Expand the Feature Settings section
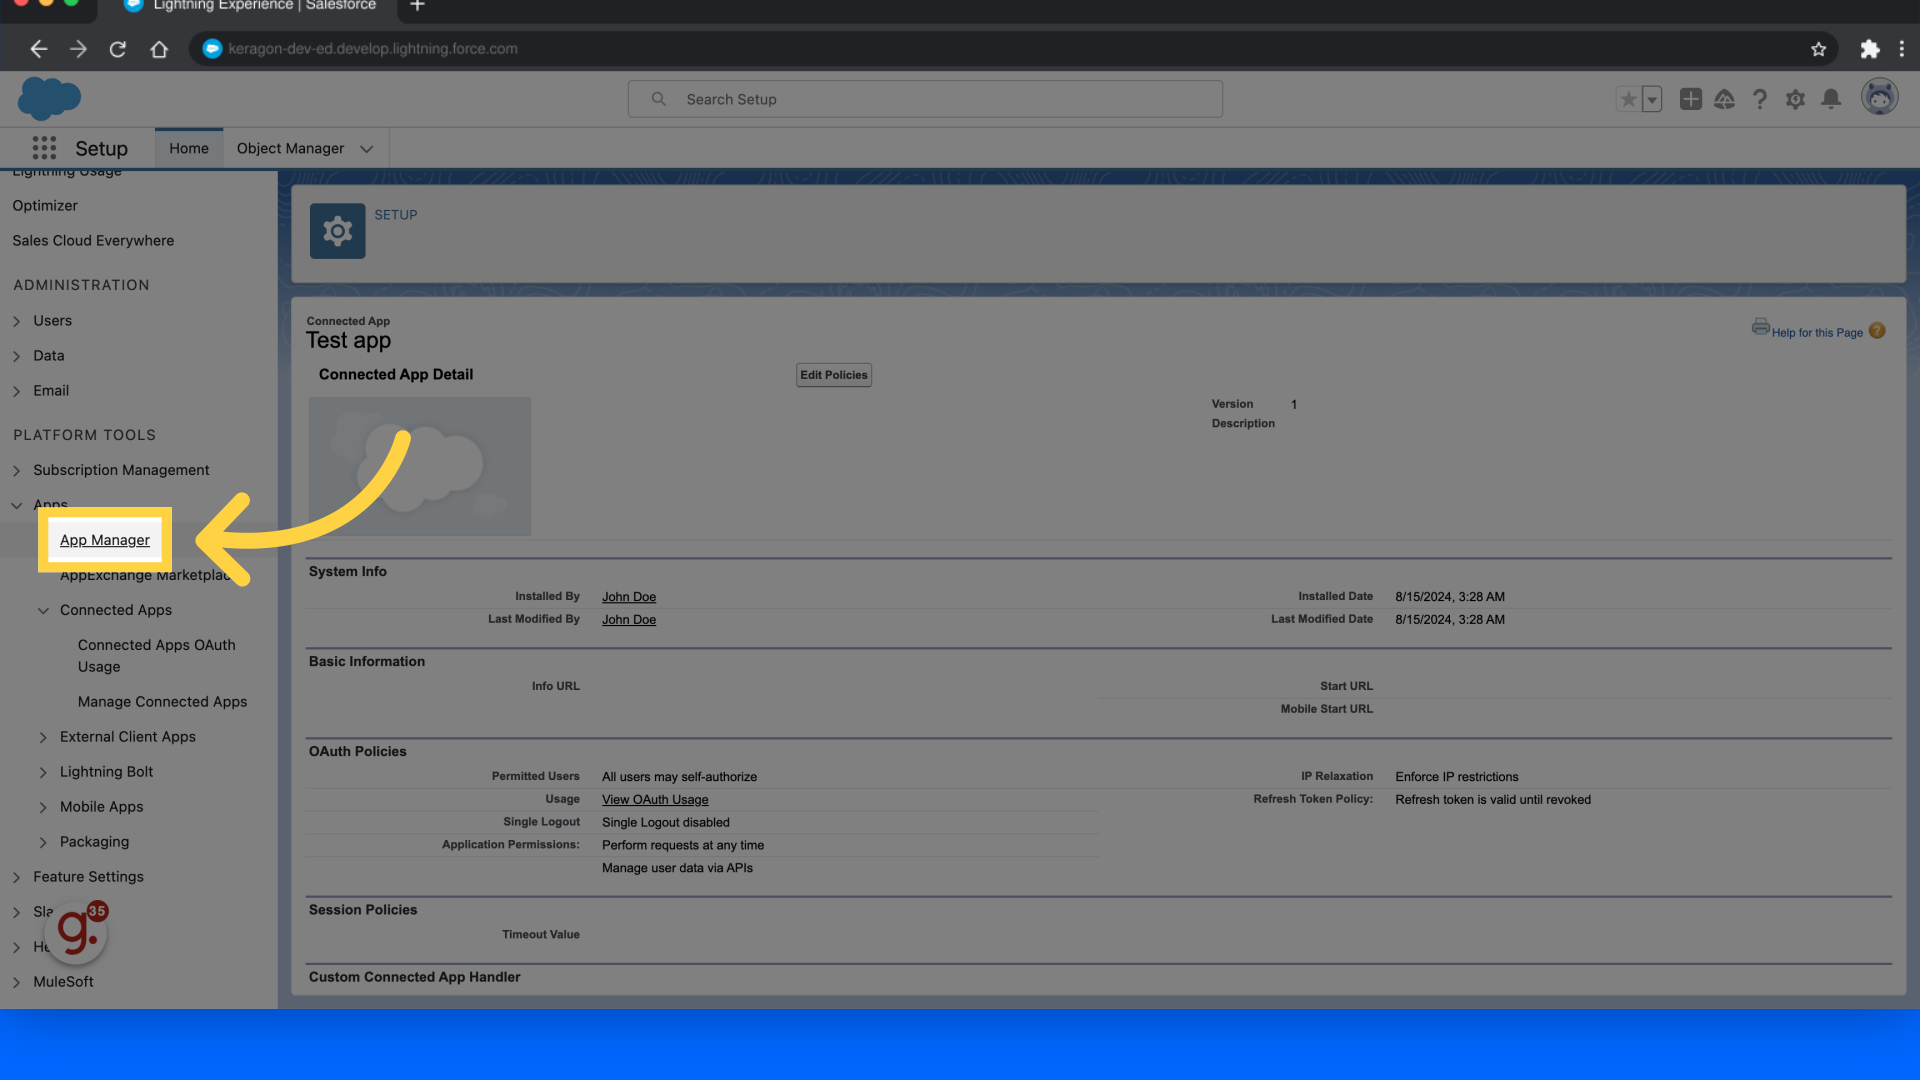Screen dimensions: 1920x1080 click(16, 878)
